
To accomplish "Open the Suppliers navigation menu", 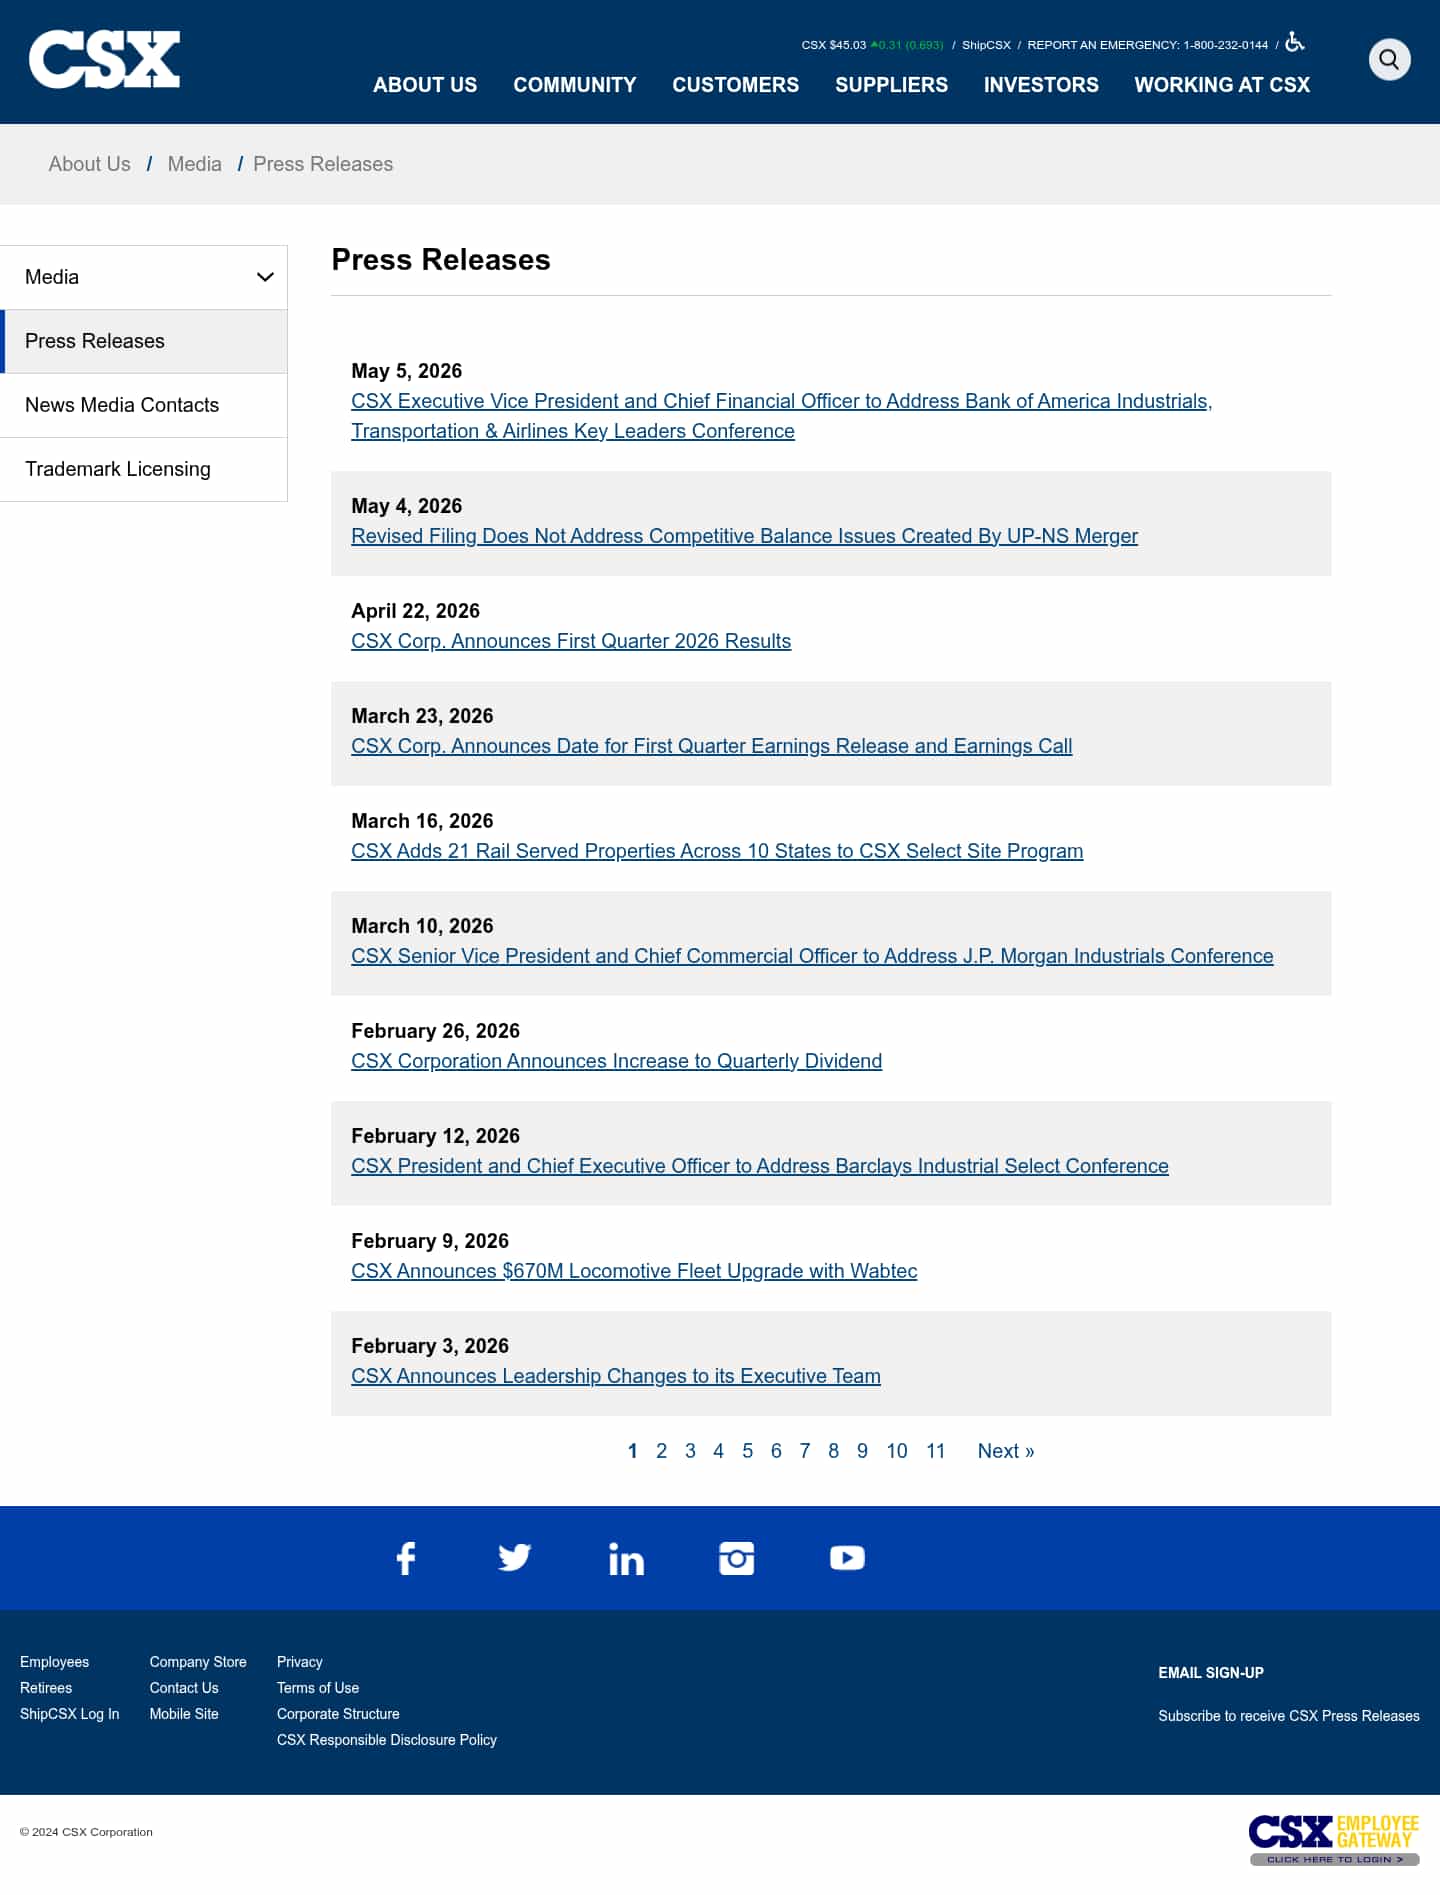I will (x=892, y=85).
